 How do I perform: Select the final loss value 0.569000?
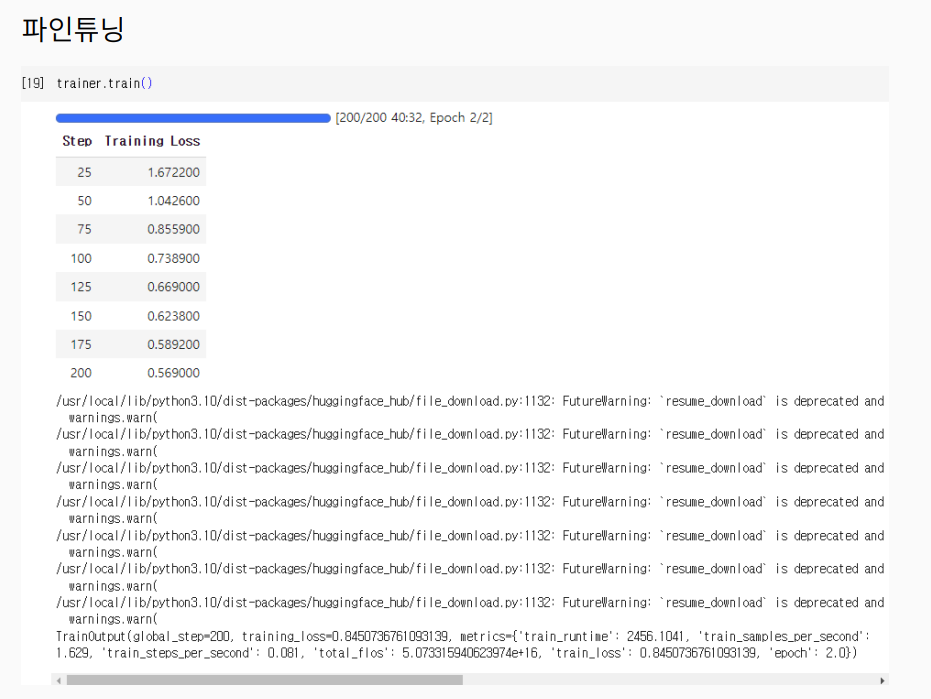click(x=173, y=373)
